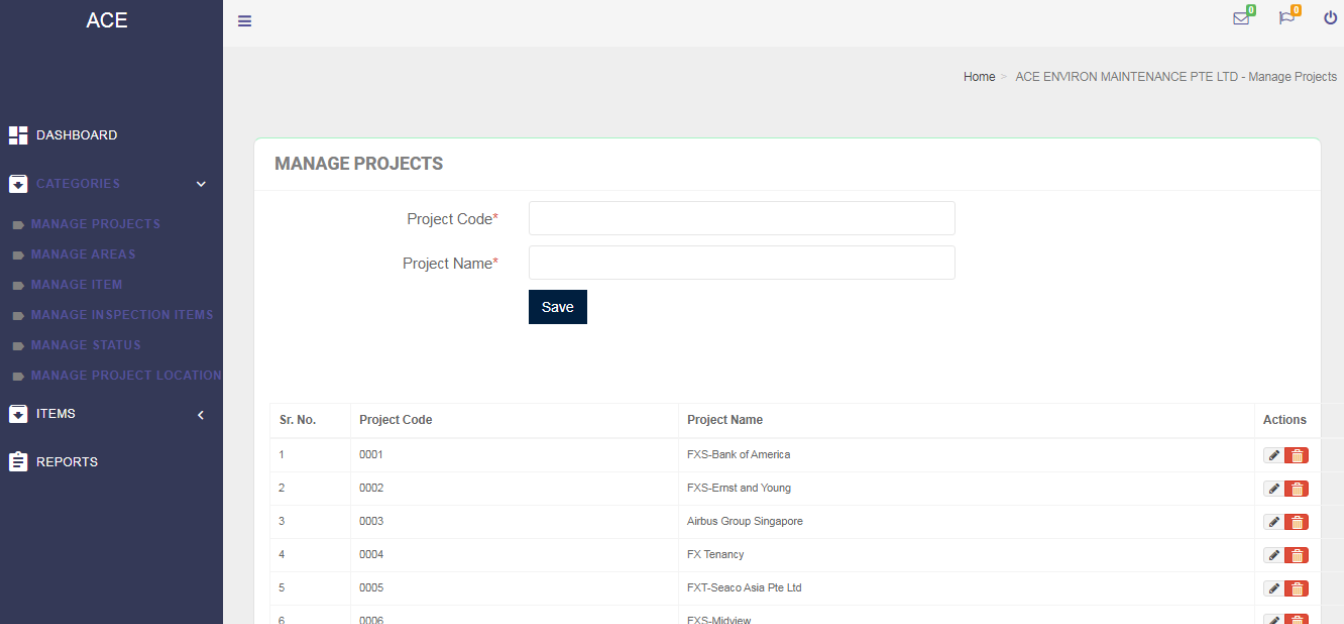Open the flag notifications icon
Image resolution: width=1344 pixels, height=624 pixels.
[x=1286, y=18]
